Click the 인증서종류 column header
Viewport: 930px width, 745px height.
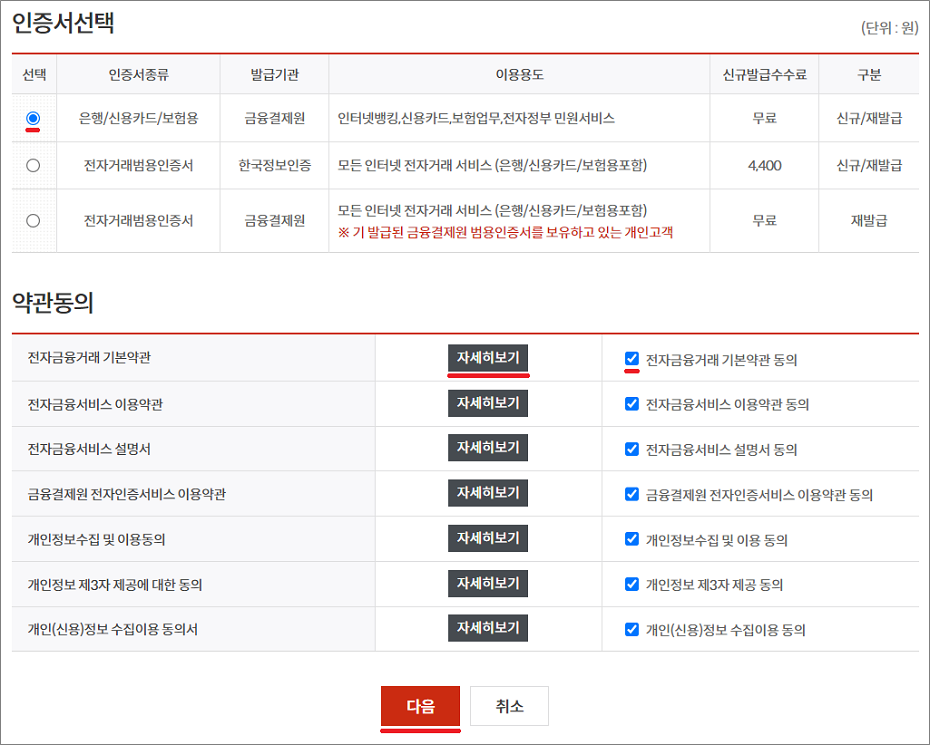tap(138, 75)
